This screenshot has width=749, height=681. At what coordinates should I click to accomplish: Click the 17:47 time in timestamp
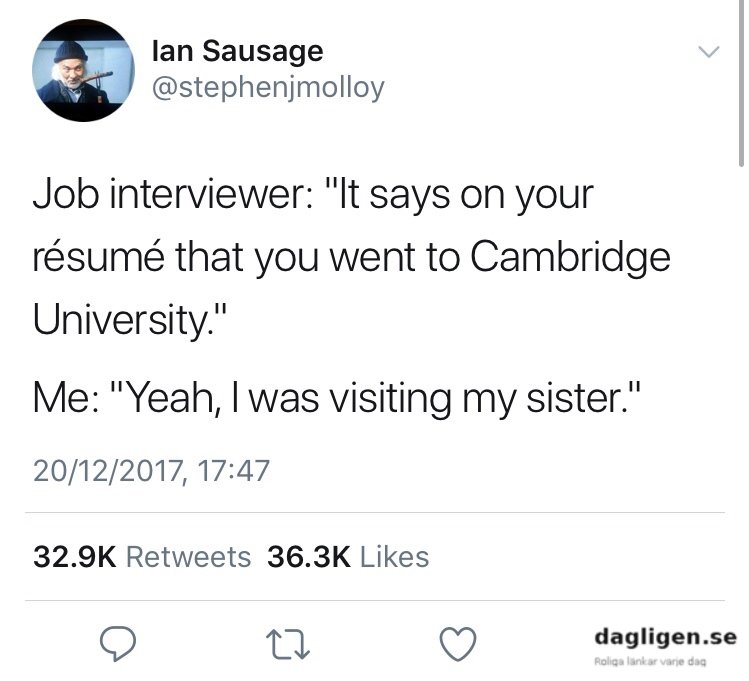pos(233,470)
